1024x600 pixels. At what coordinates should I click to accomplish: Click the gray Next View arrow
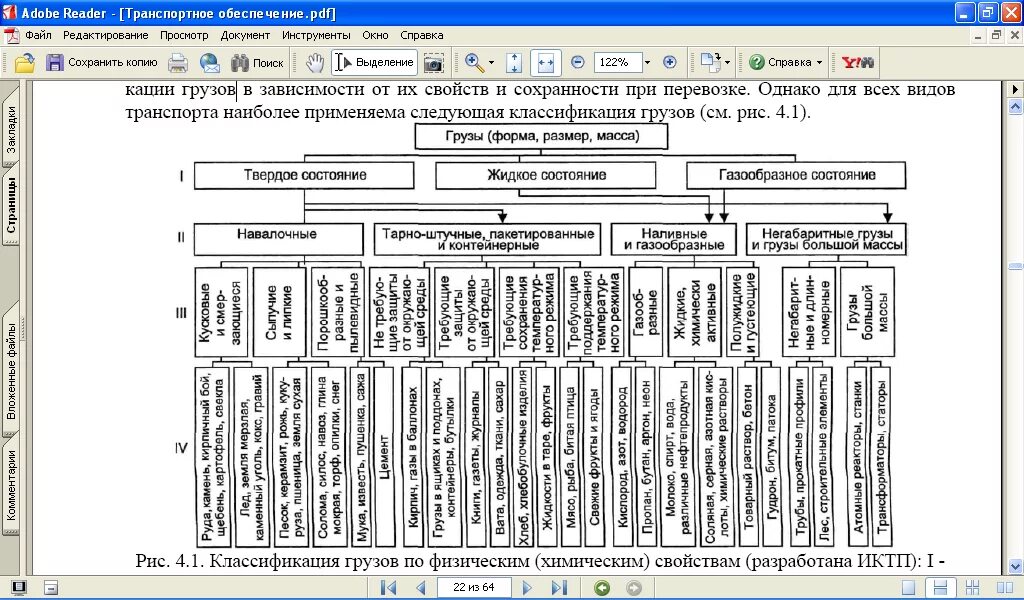point(633,588)
